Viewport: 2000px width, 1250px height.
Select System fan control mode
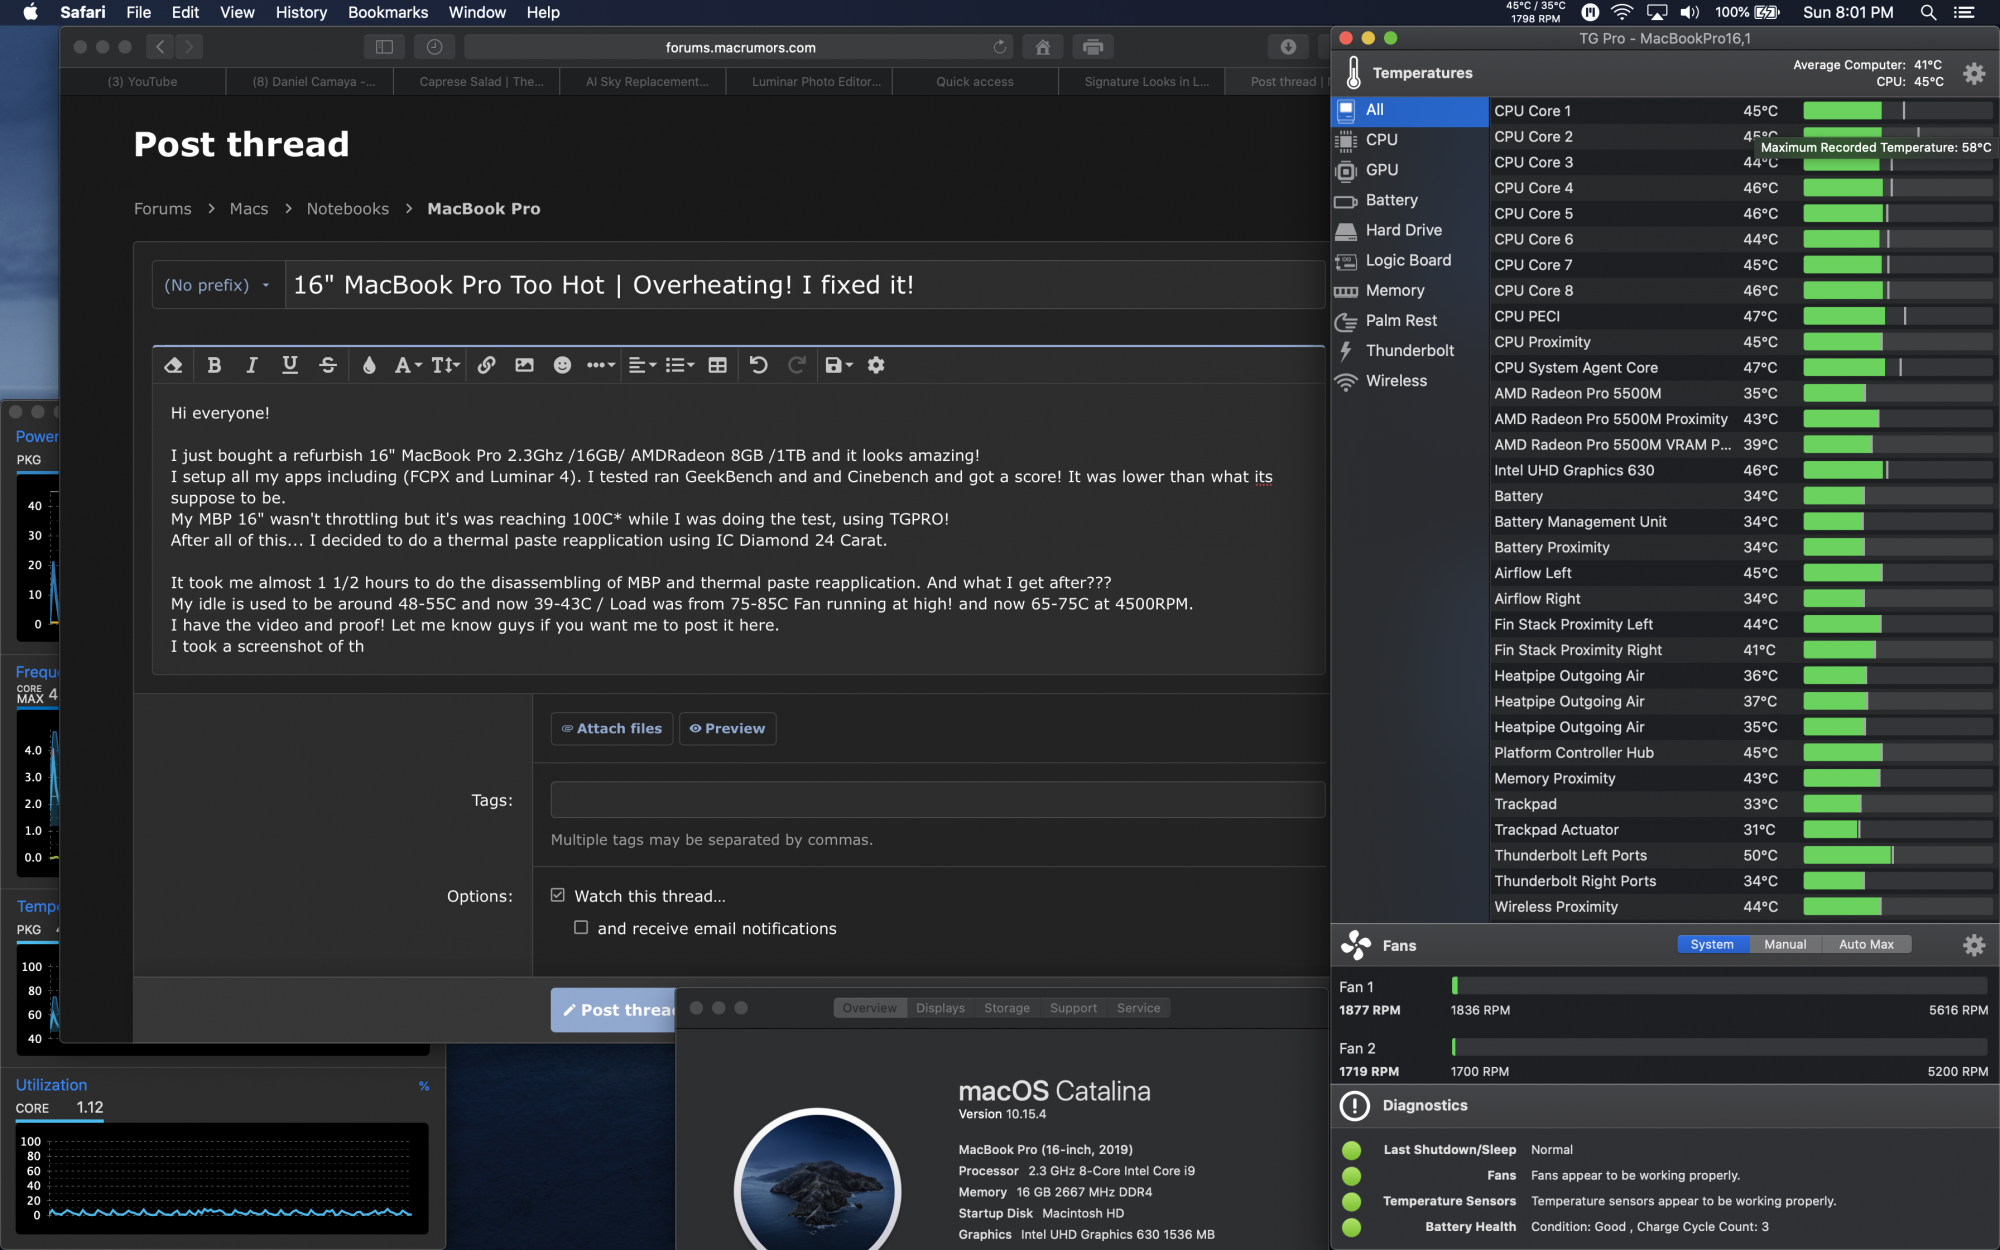pyautogui.click(x=1713, y=944)
